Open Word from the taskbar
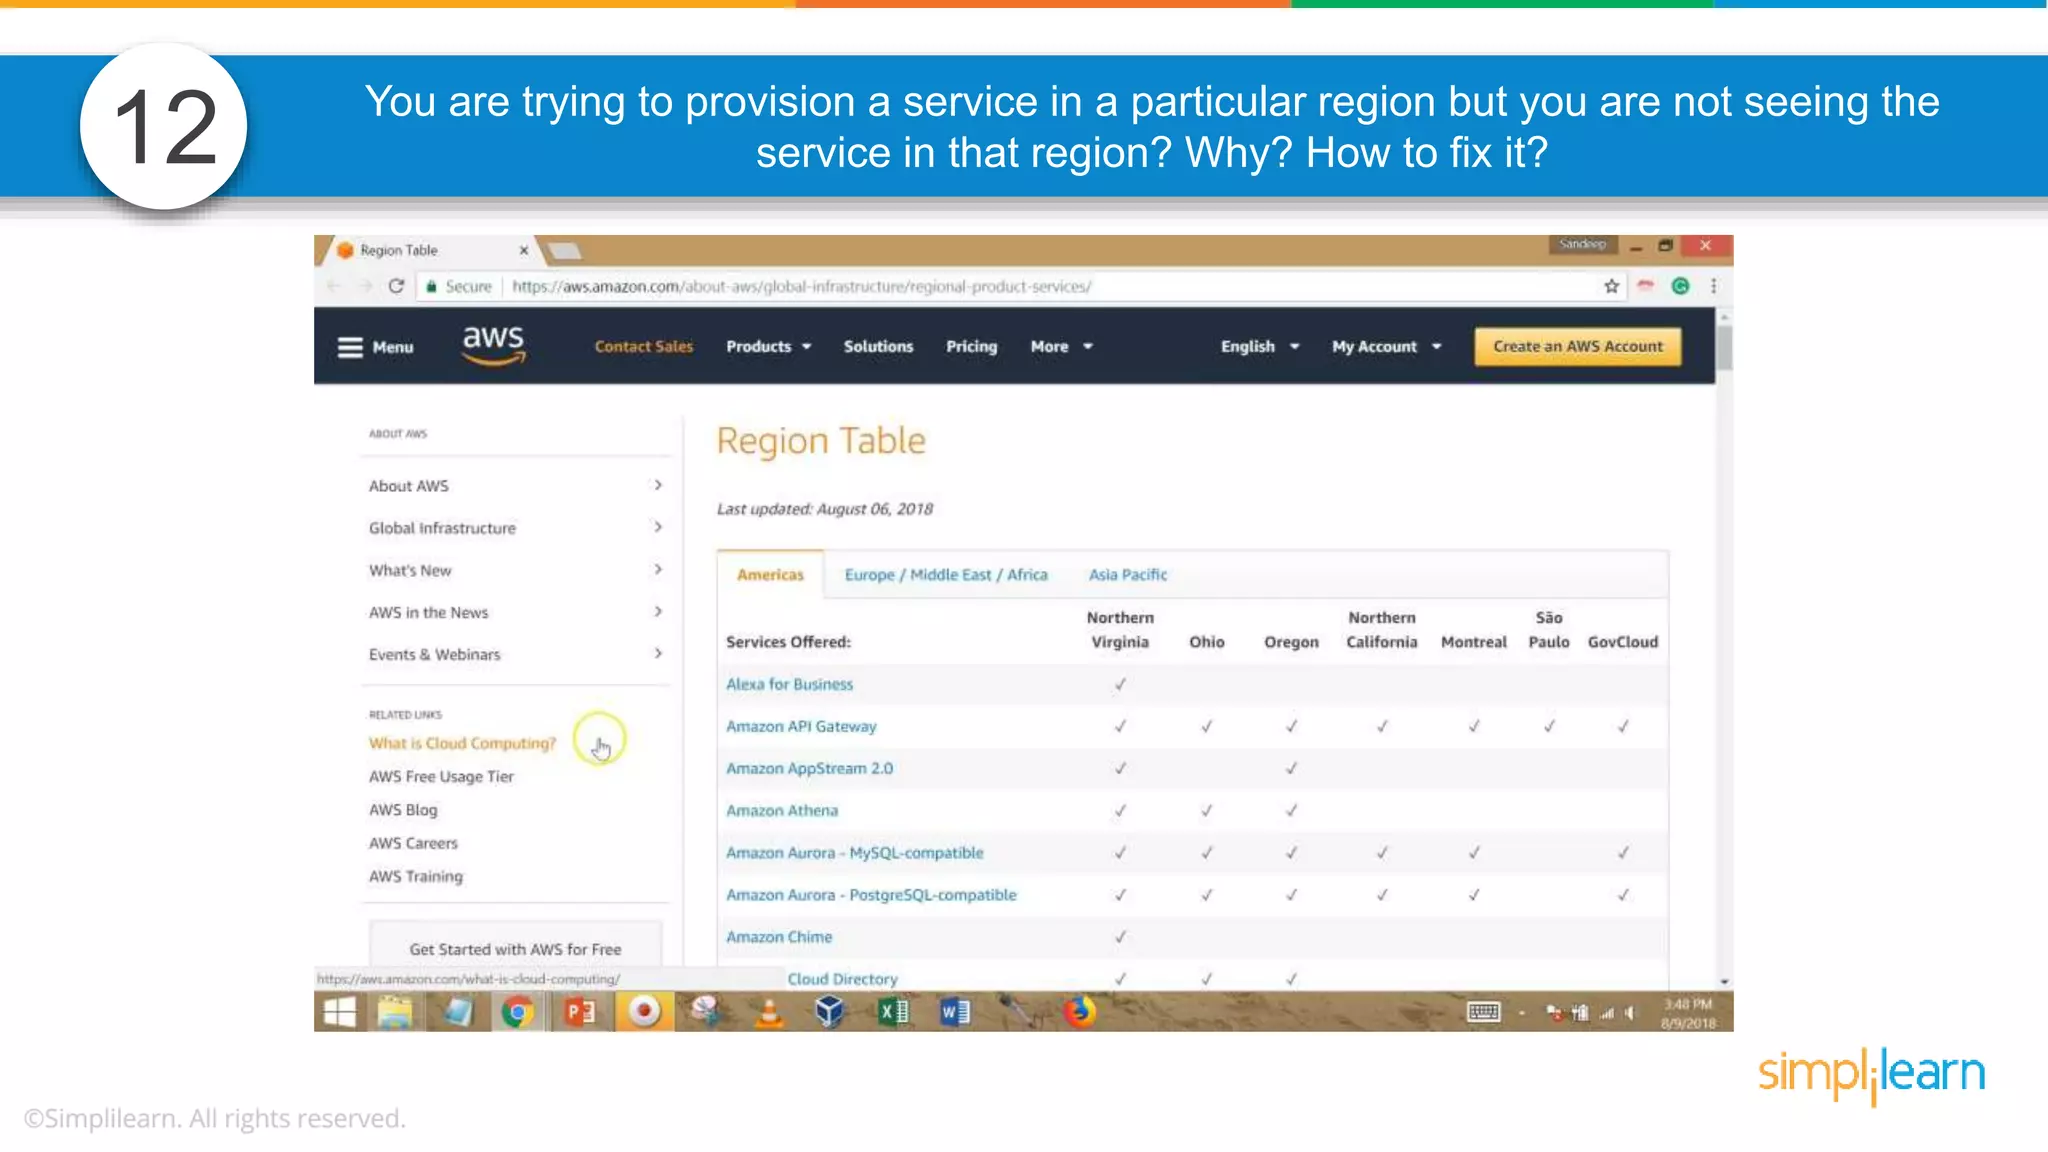 954,1012
